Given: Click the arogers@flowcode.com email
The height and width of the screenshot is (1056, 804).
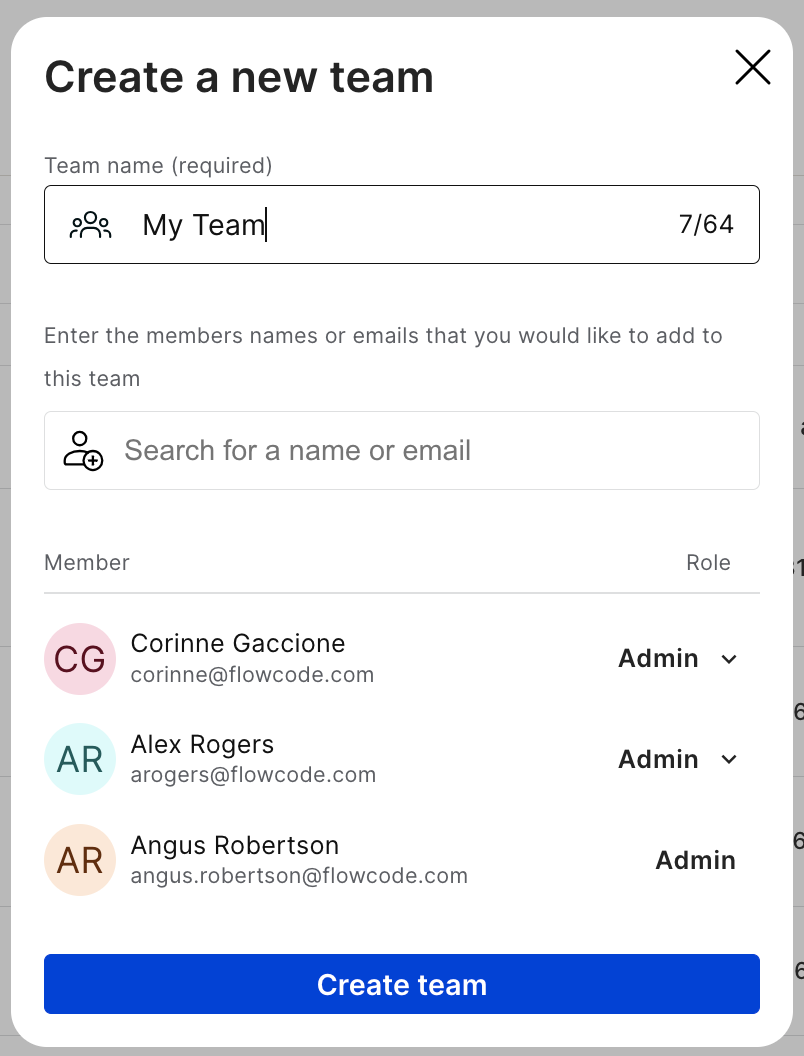Looking at the screenshot, I should click(x=253, y=775).
